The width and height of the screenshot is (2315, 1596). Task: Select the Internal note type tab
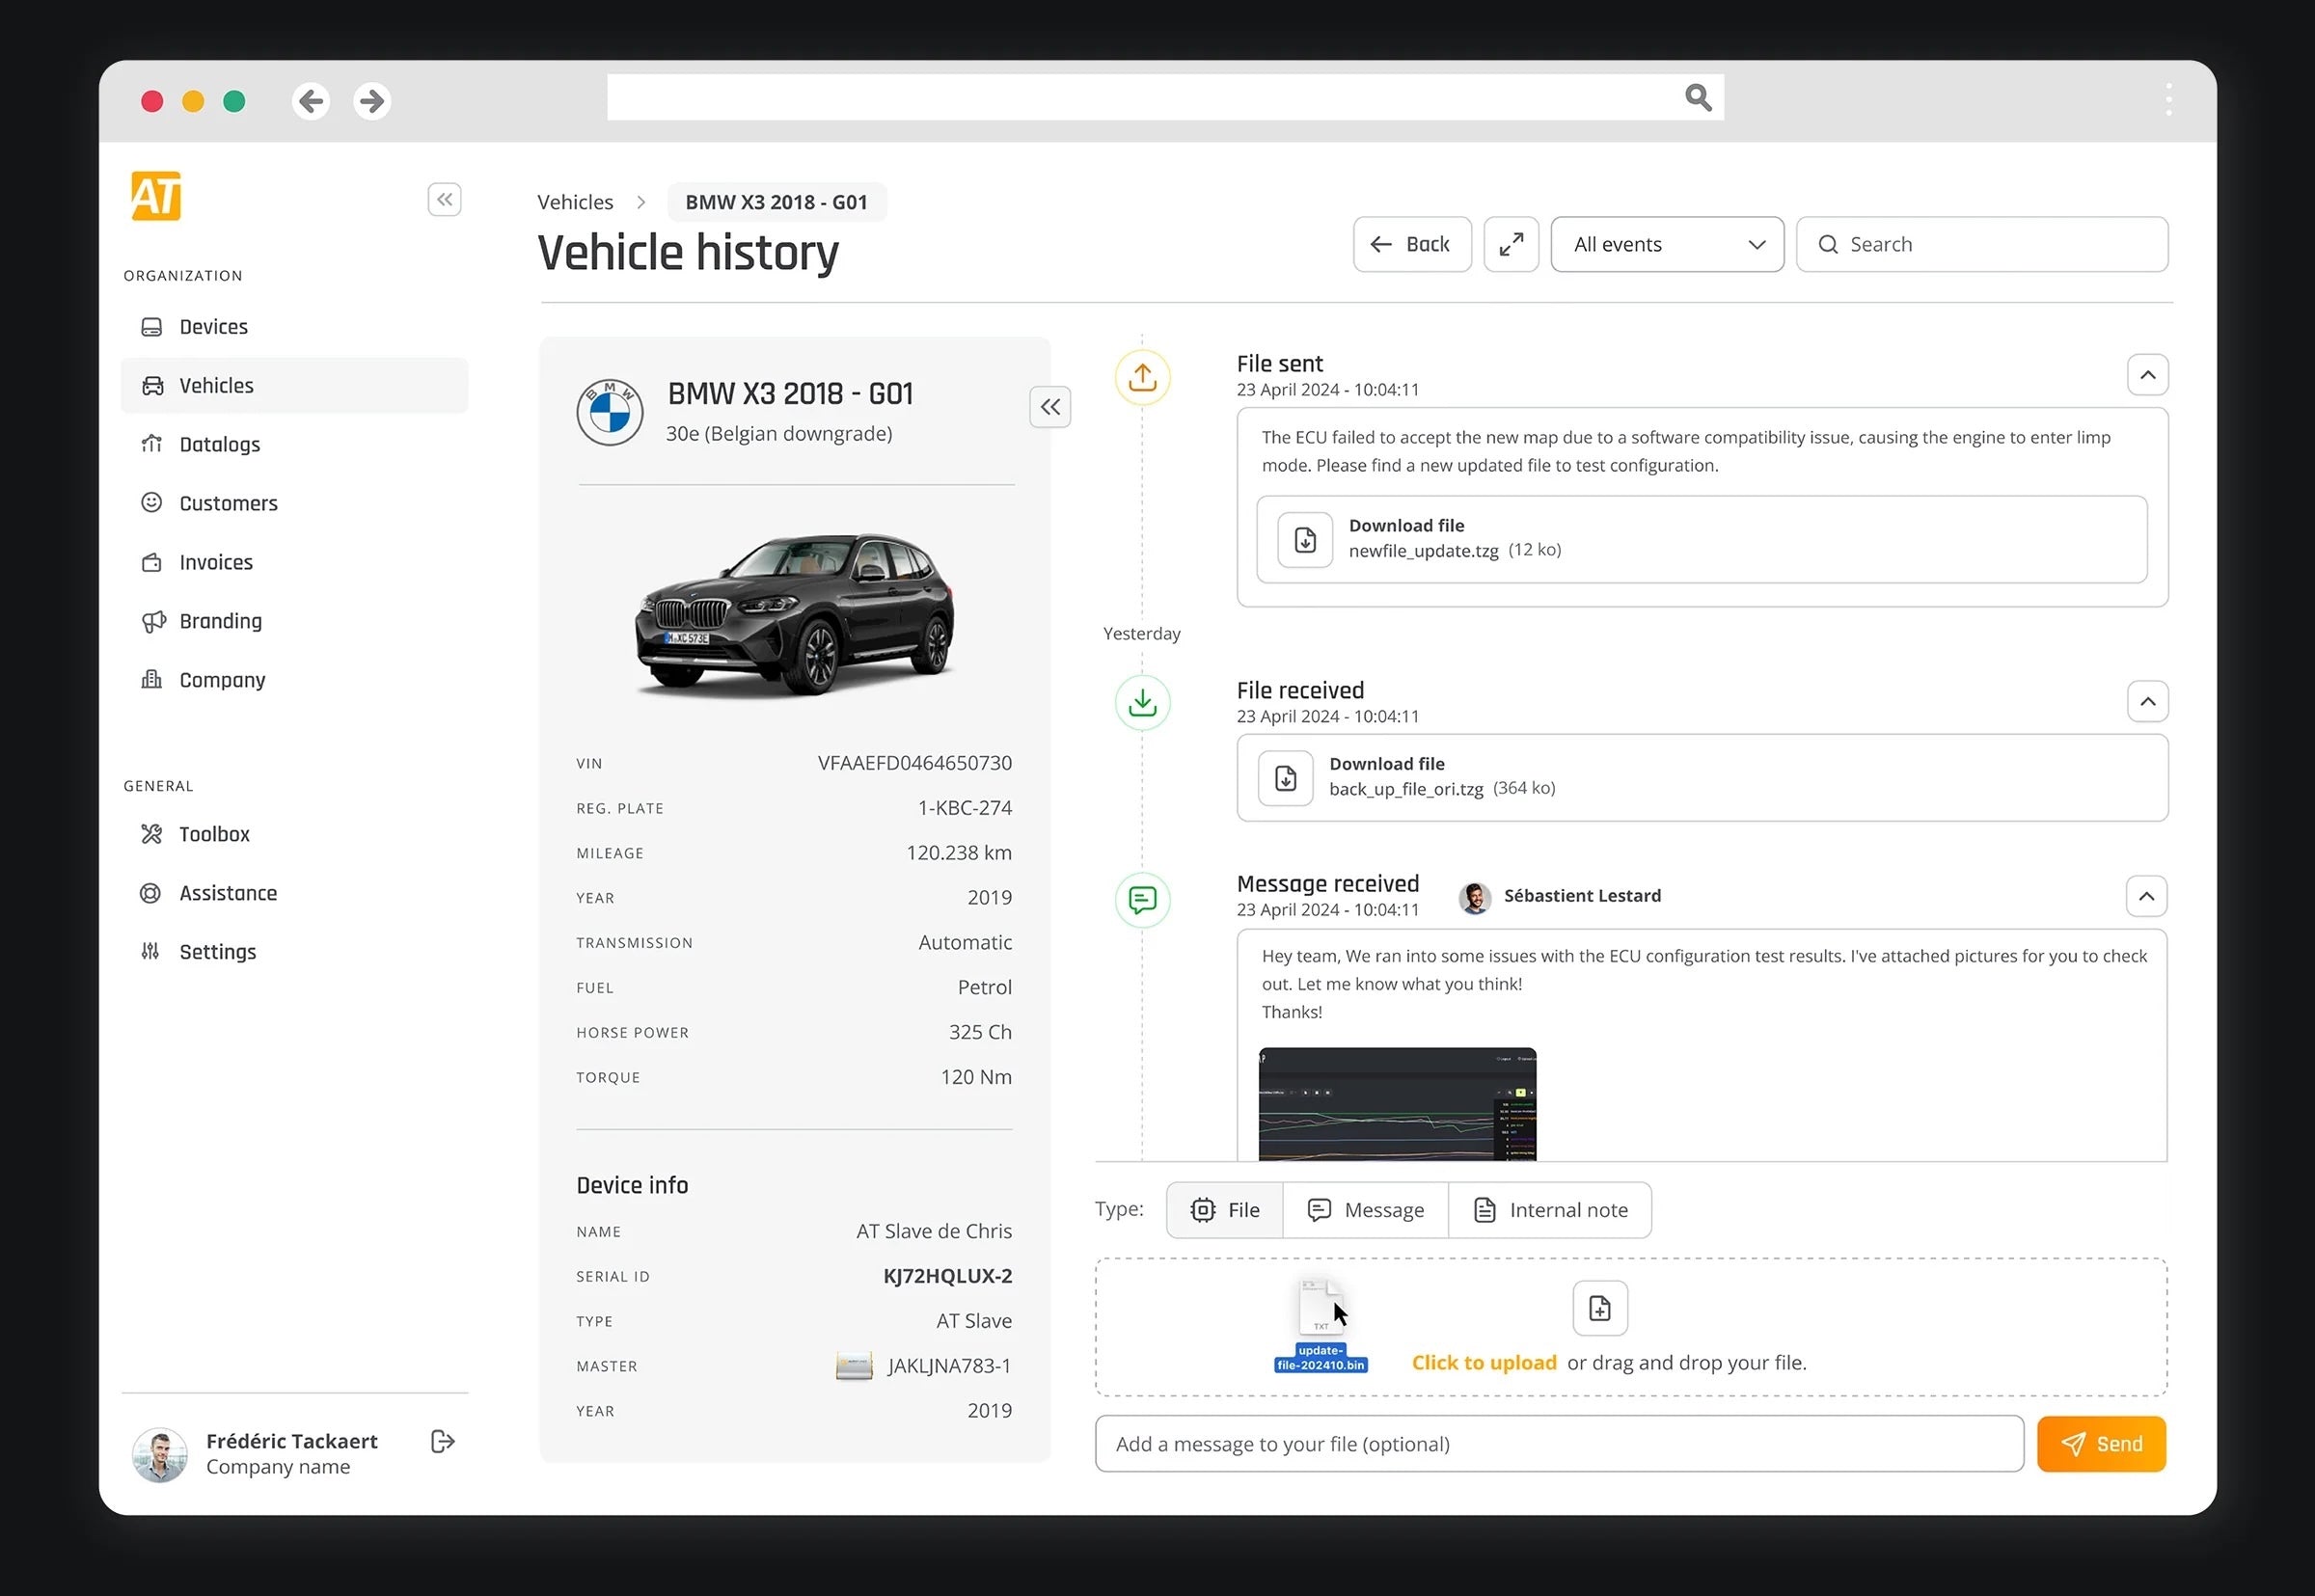point(1550,1210)
